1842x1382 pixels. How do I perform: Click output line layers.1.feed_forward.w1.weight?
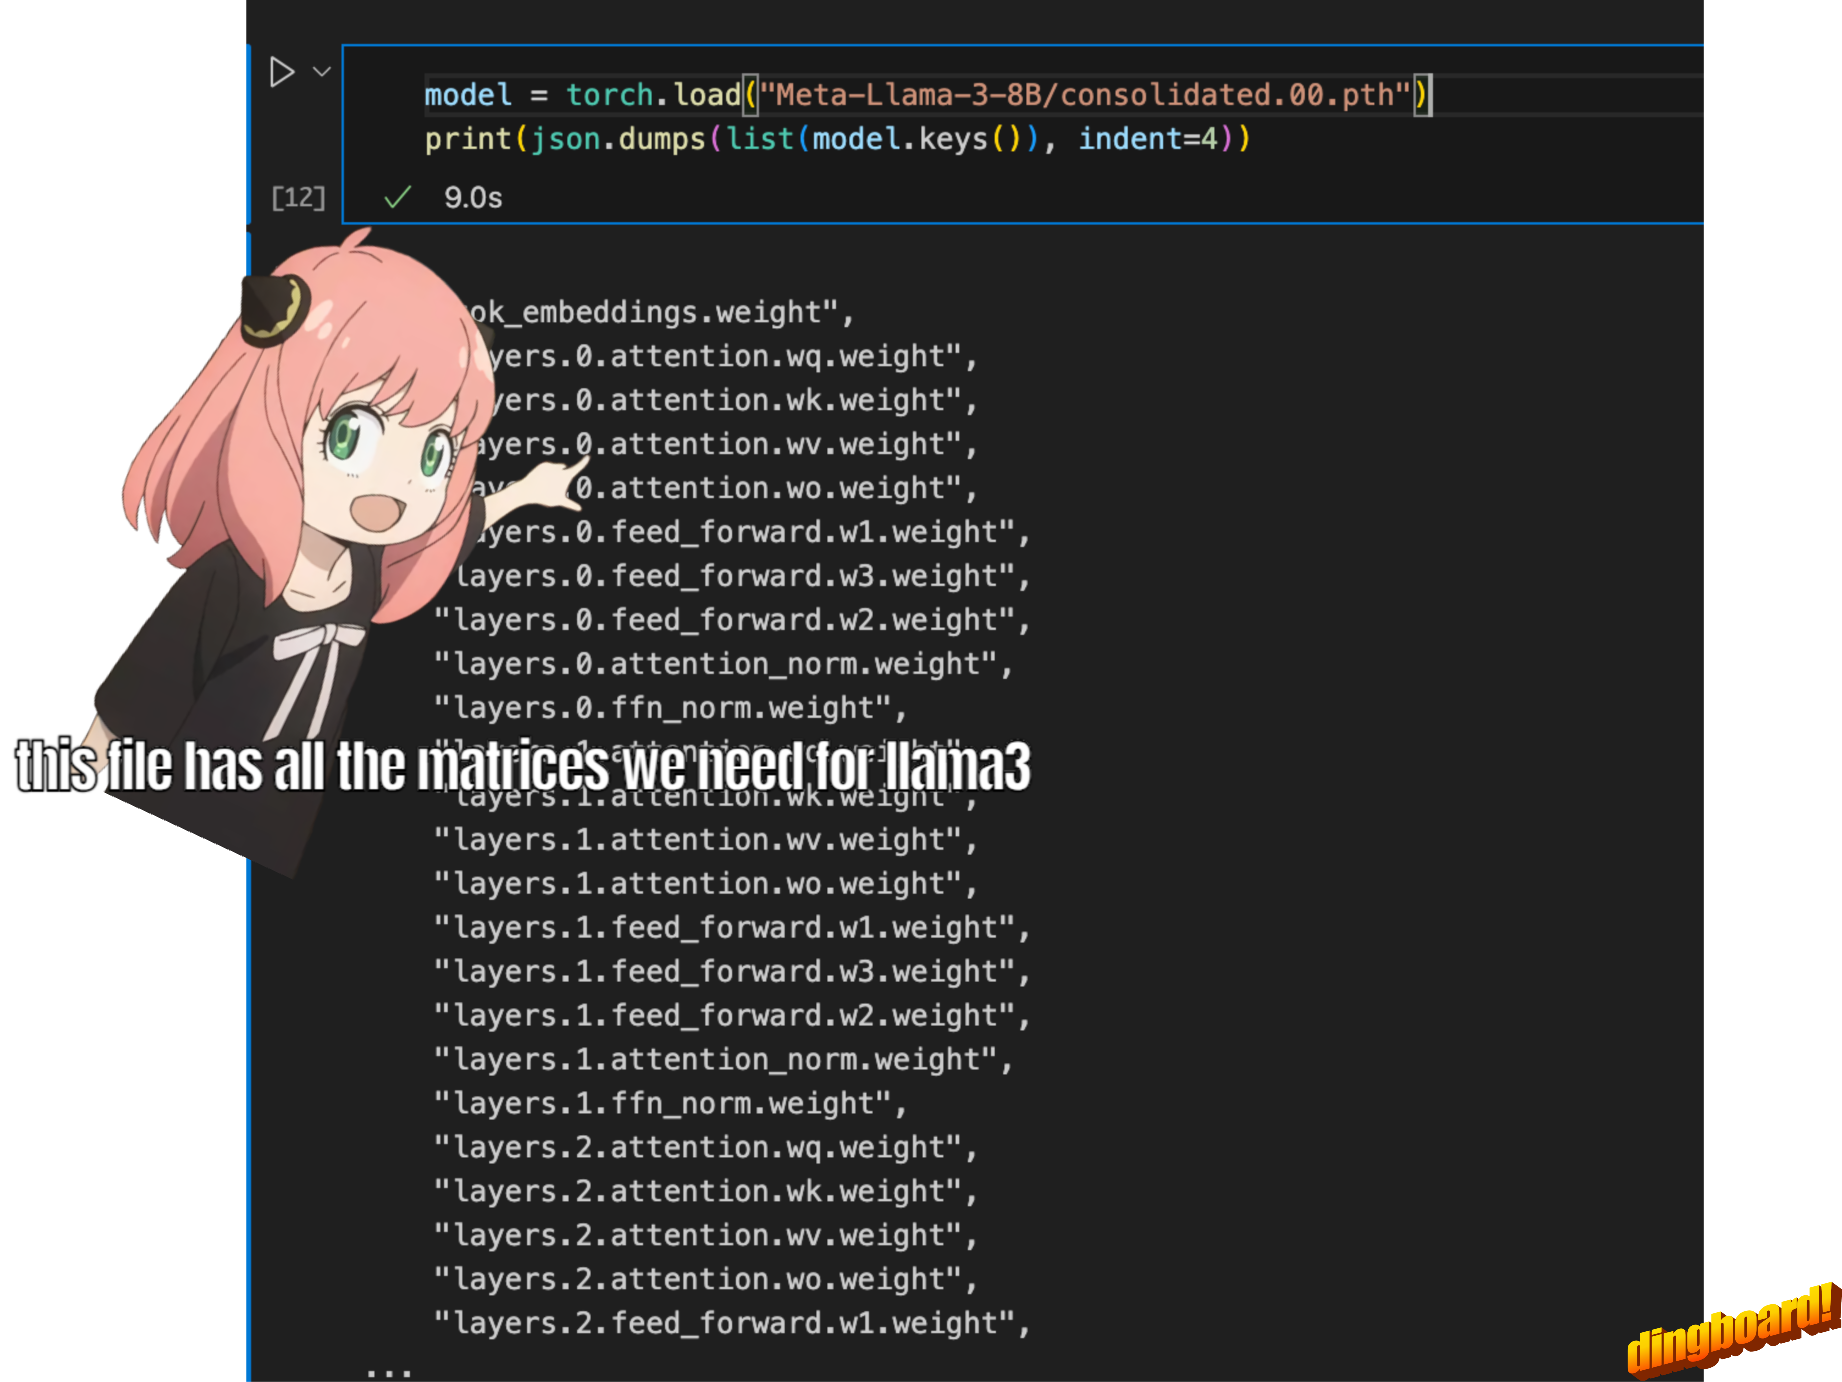(732, 928)
